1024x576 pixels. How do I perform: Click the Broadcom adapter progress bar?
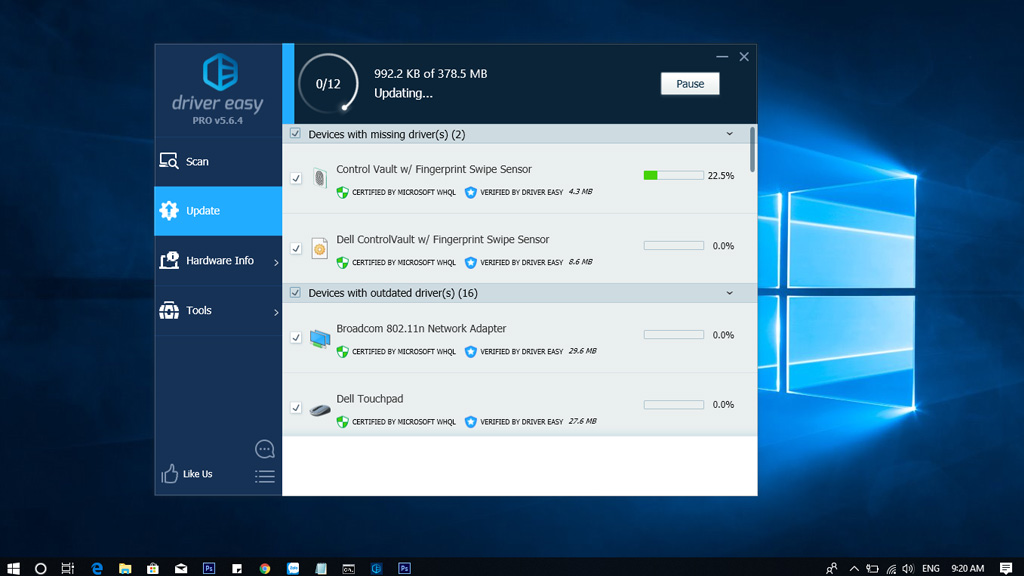[673, 334]
